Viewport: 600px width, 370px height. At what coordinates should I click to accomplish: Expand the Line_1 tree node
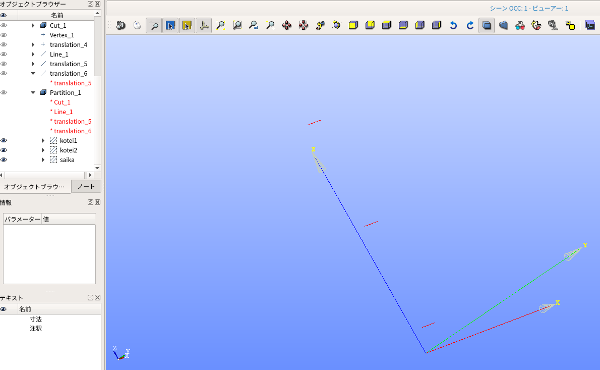33,54
